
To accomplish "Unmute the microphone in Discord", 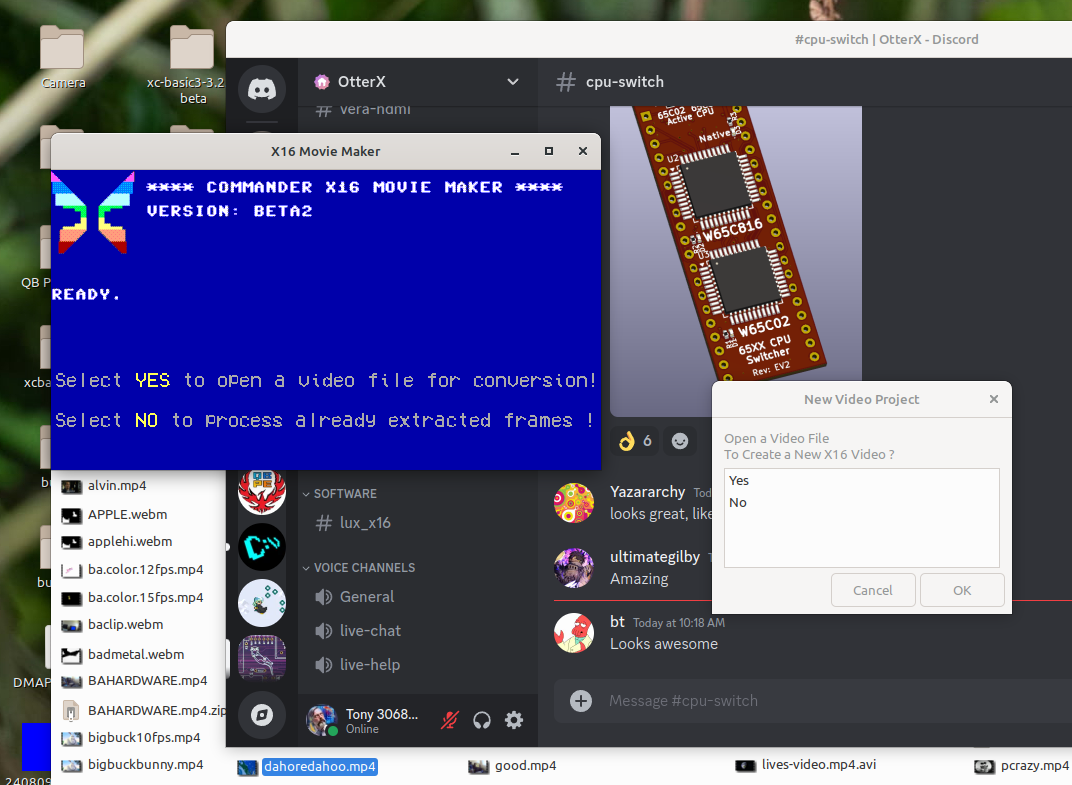I will click(x=449, y=720).
